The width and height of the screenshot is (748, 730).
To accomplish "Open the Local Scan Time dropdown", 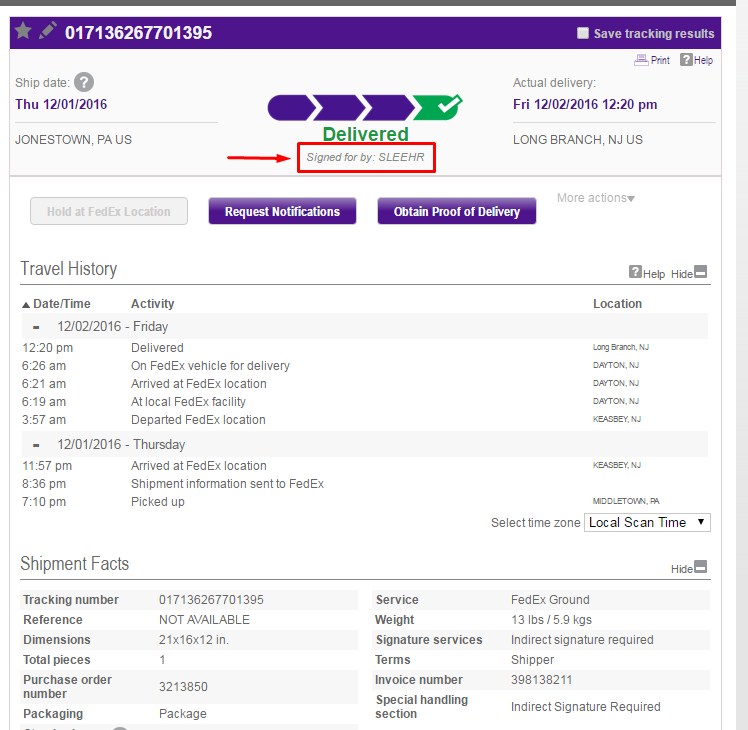I will [647, 522].
